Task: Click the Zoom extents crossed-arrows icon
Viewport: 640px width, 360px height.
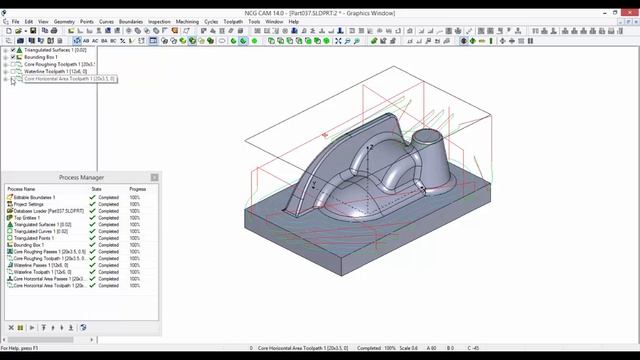Action: click(x=338, y=41)
